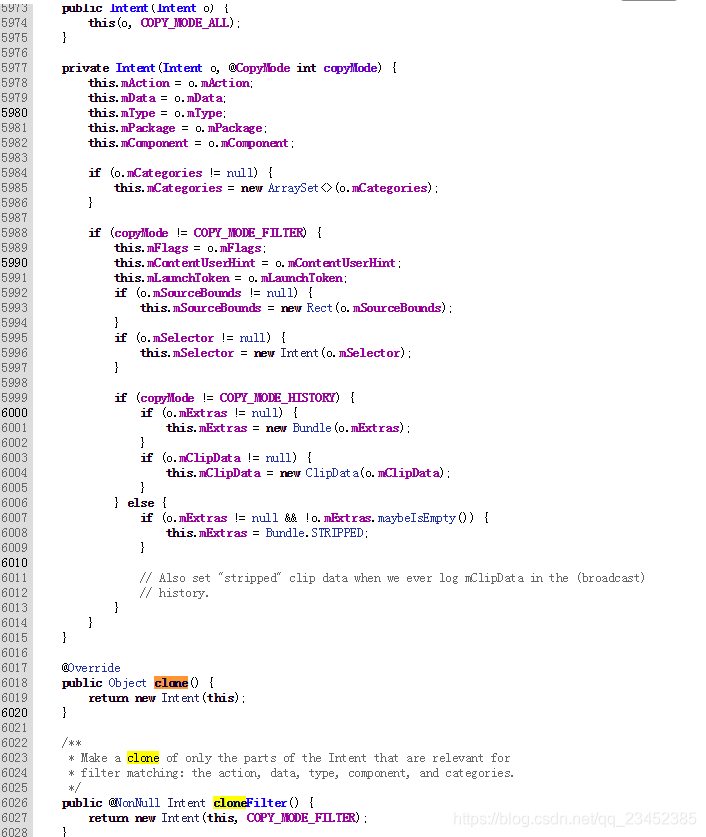Screen dimensions: 706x837
Task: Click the STRIPPED constant on line 6008
Action: (x=337, y=533)
